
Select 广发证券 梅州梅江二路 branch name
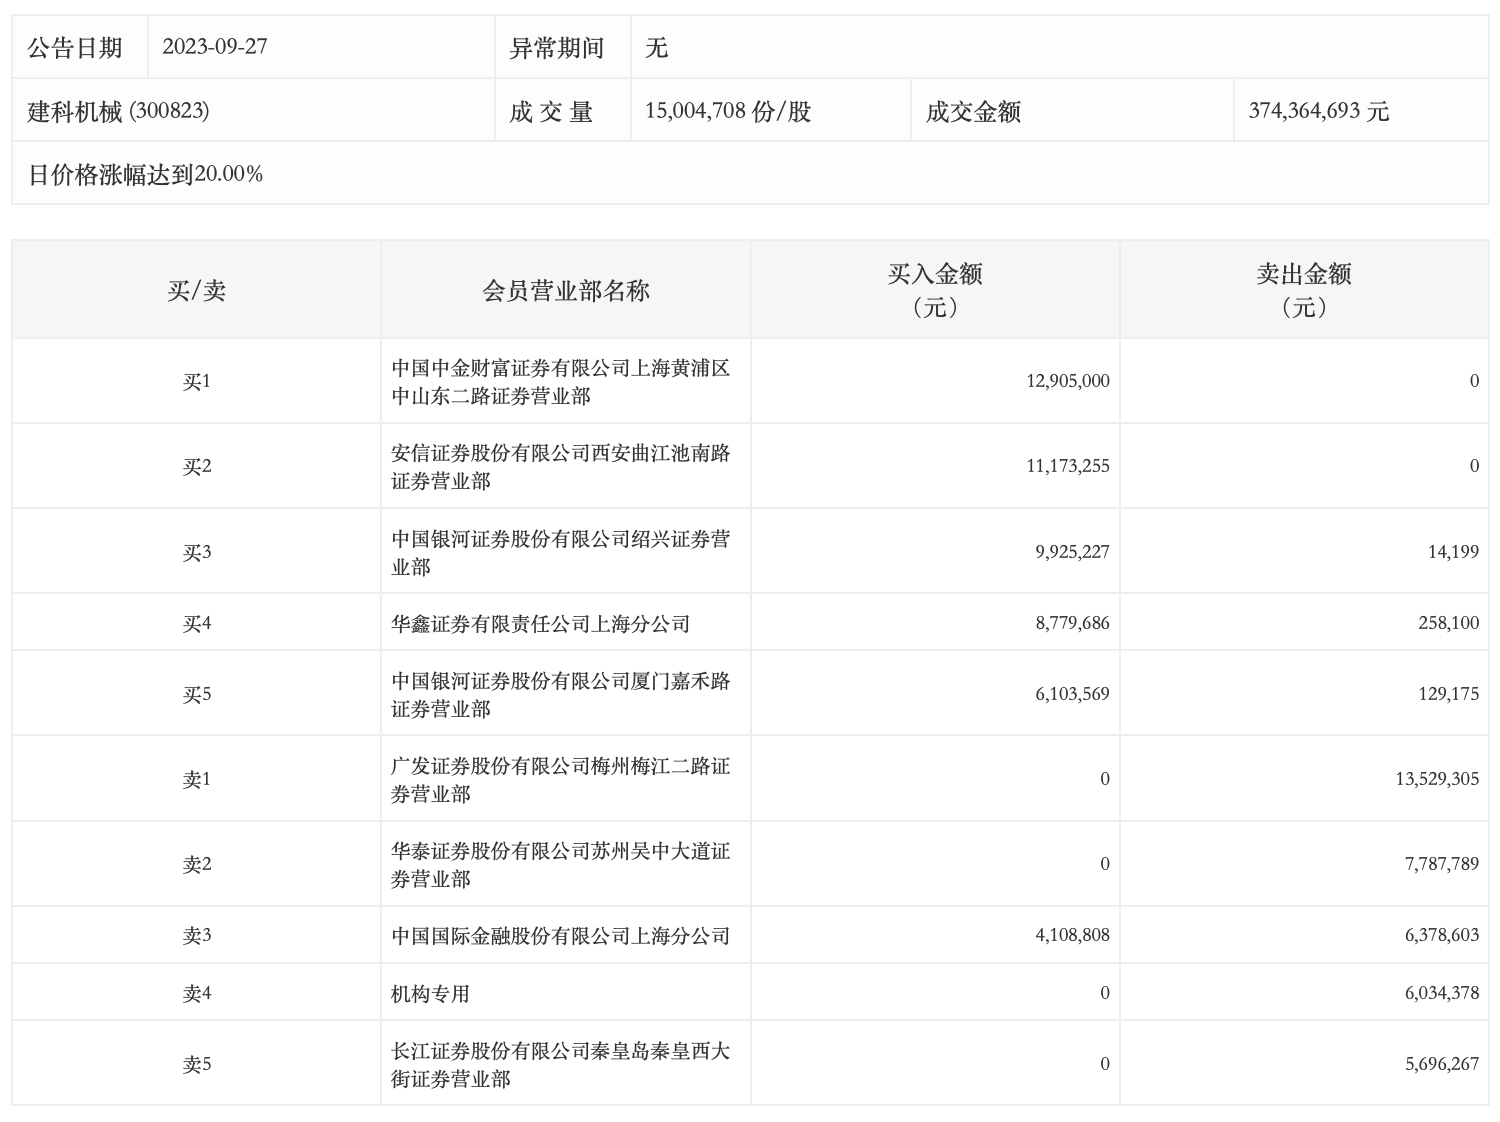click(x=560, y=780)
